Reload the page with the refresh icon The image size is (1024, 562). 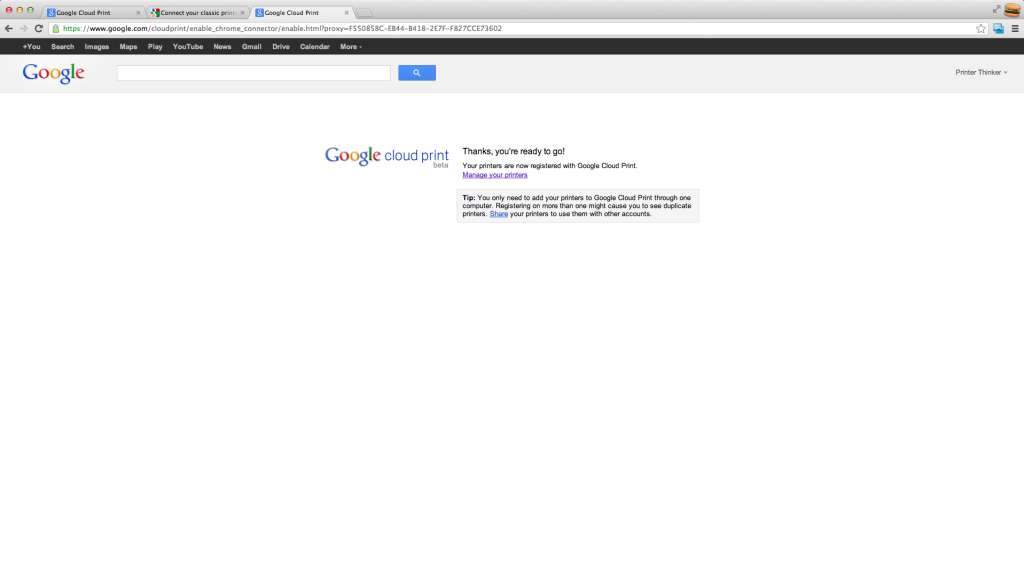39,29
